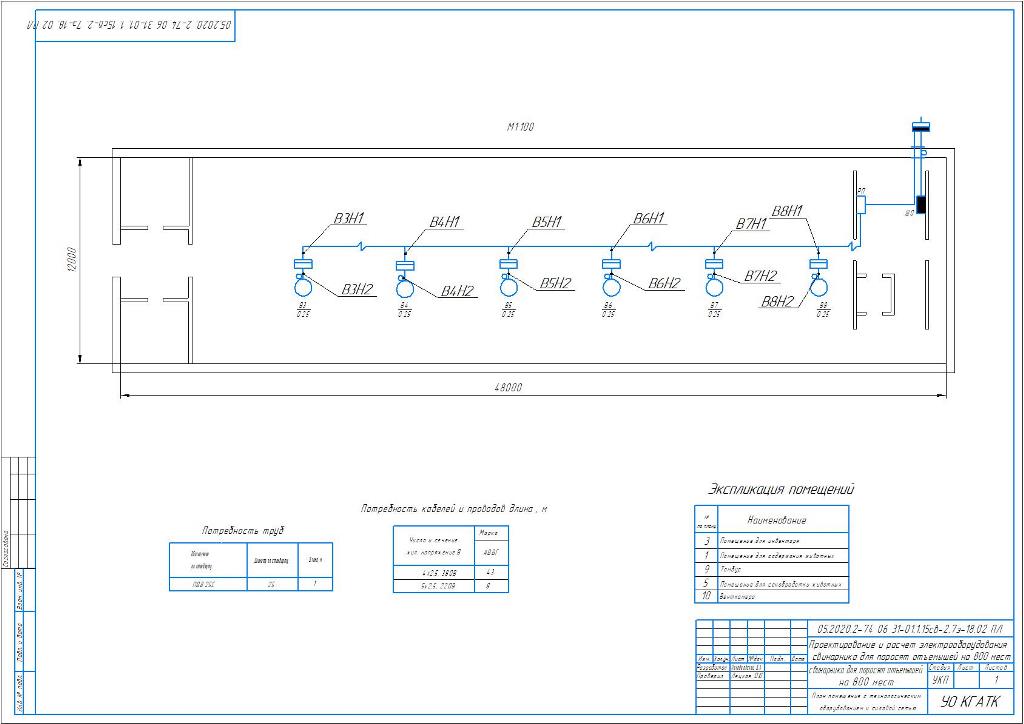The height and width of the screenshot is (724, 1024).
Task: Click the circular motor symbol labeled B5H2
Action: (508, 287)
